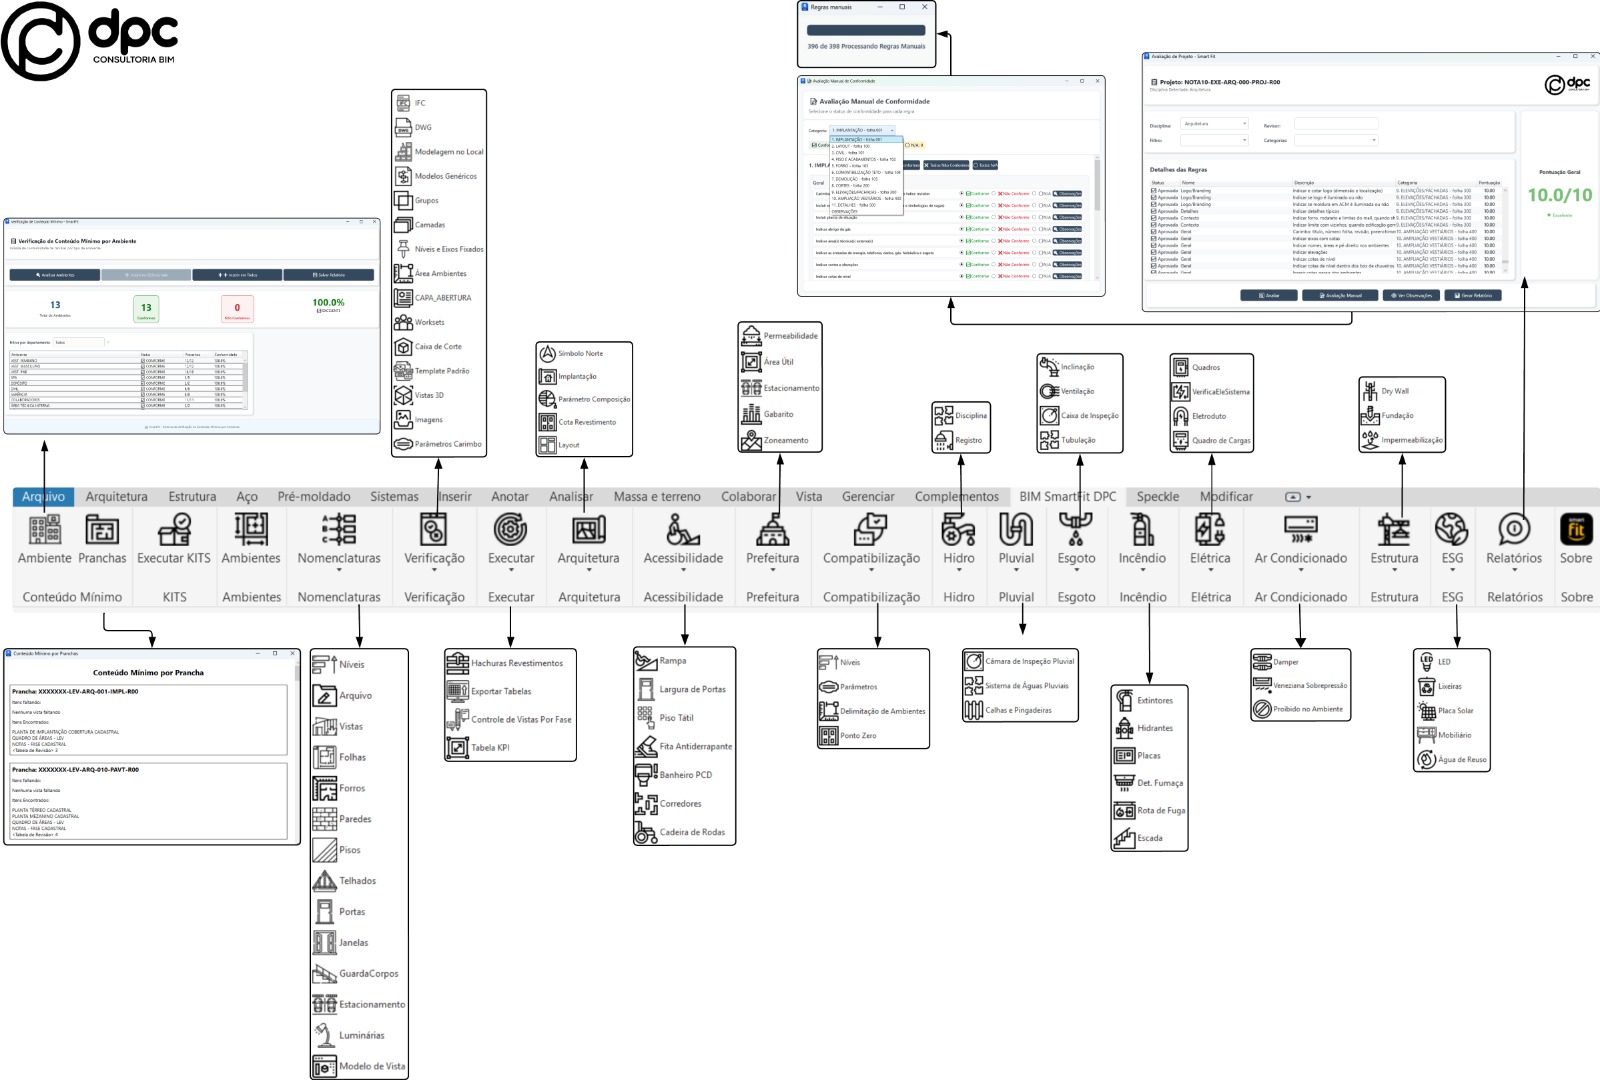The width and height of the screenshot is (1600, 1080).
Task: Switch to the Arquivo ribbon tab
Action: pos(43,497)
